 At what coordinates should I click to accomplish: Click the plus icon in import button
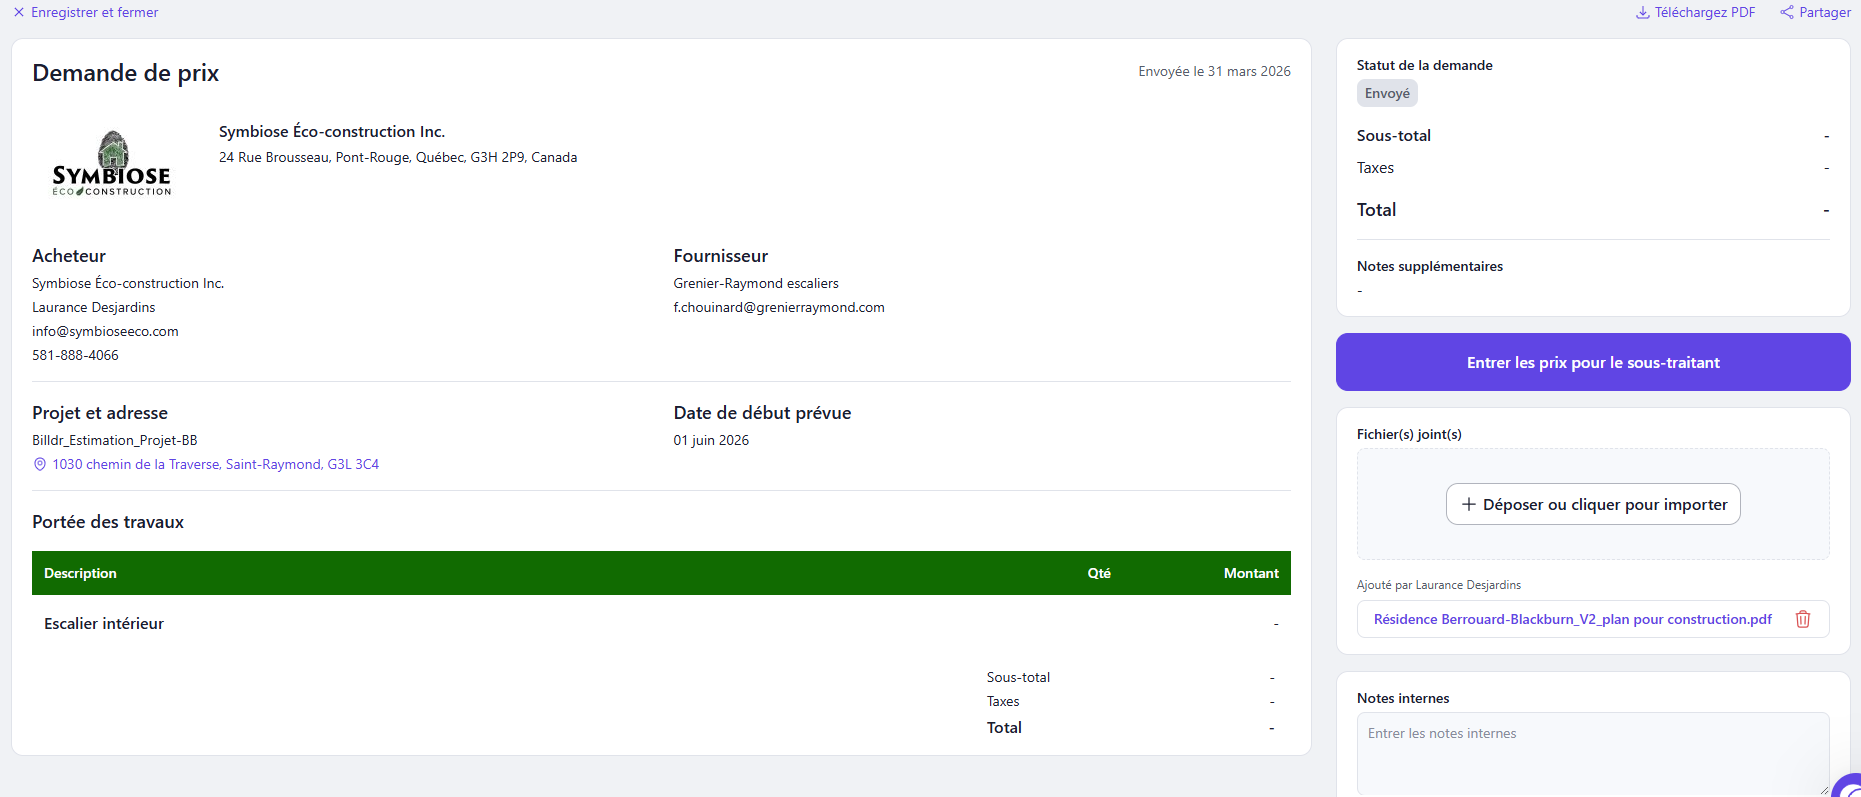coord(1468,504)
